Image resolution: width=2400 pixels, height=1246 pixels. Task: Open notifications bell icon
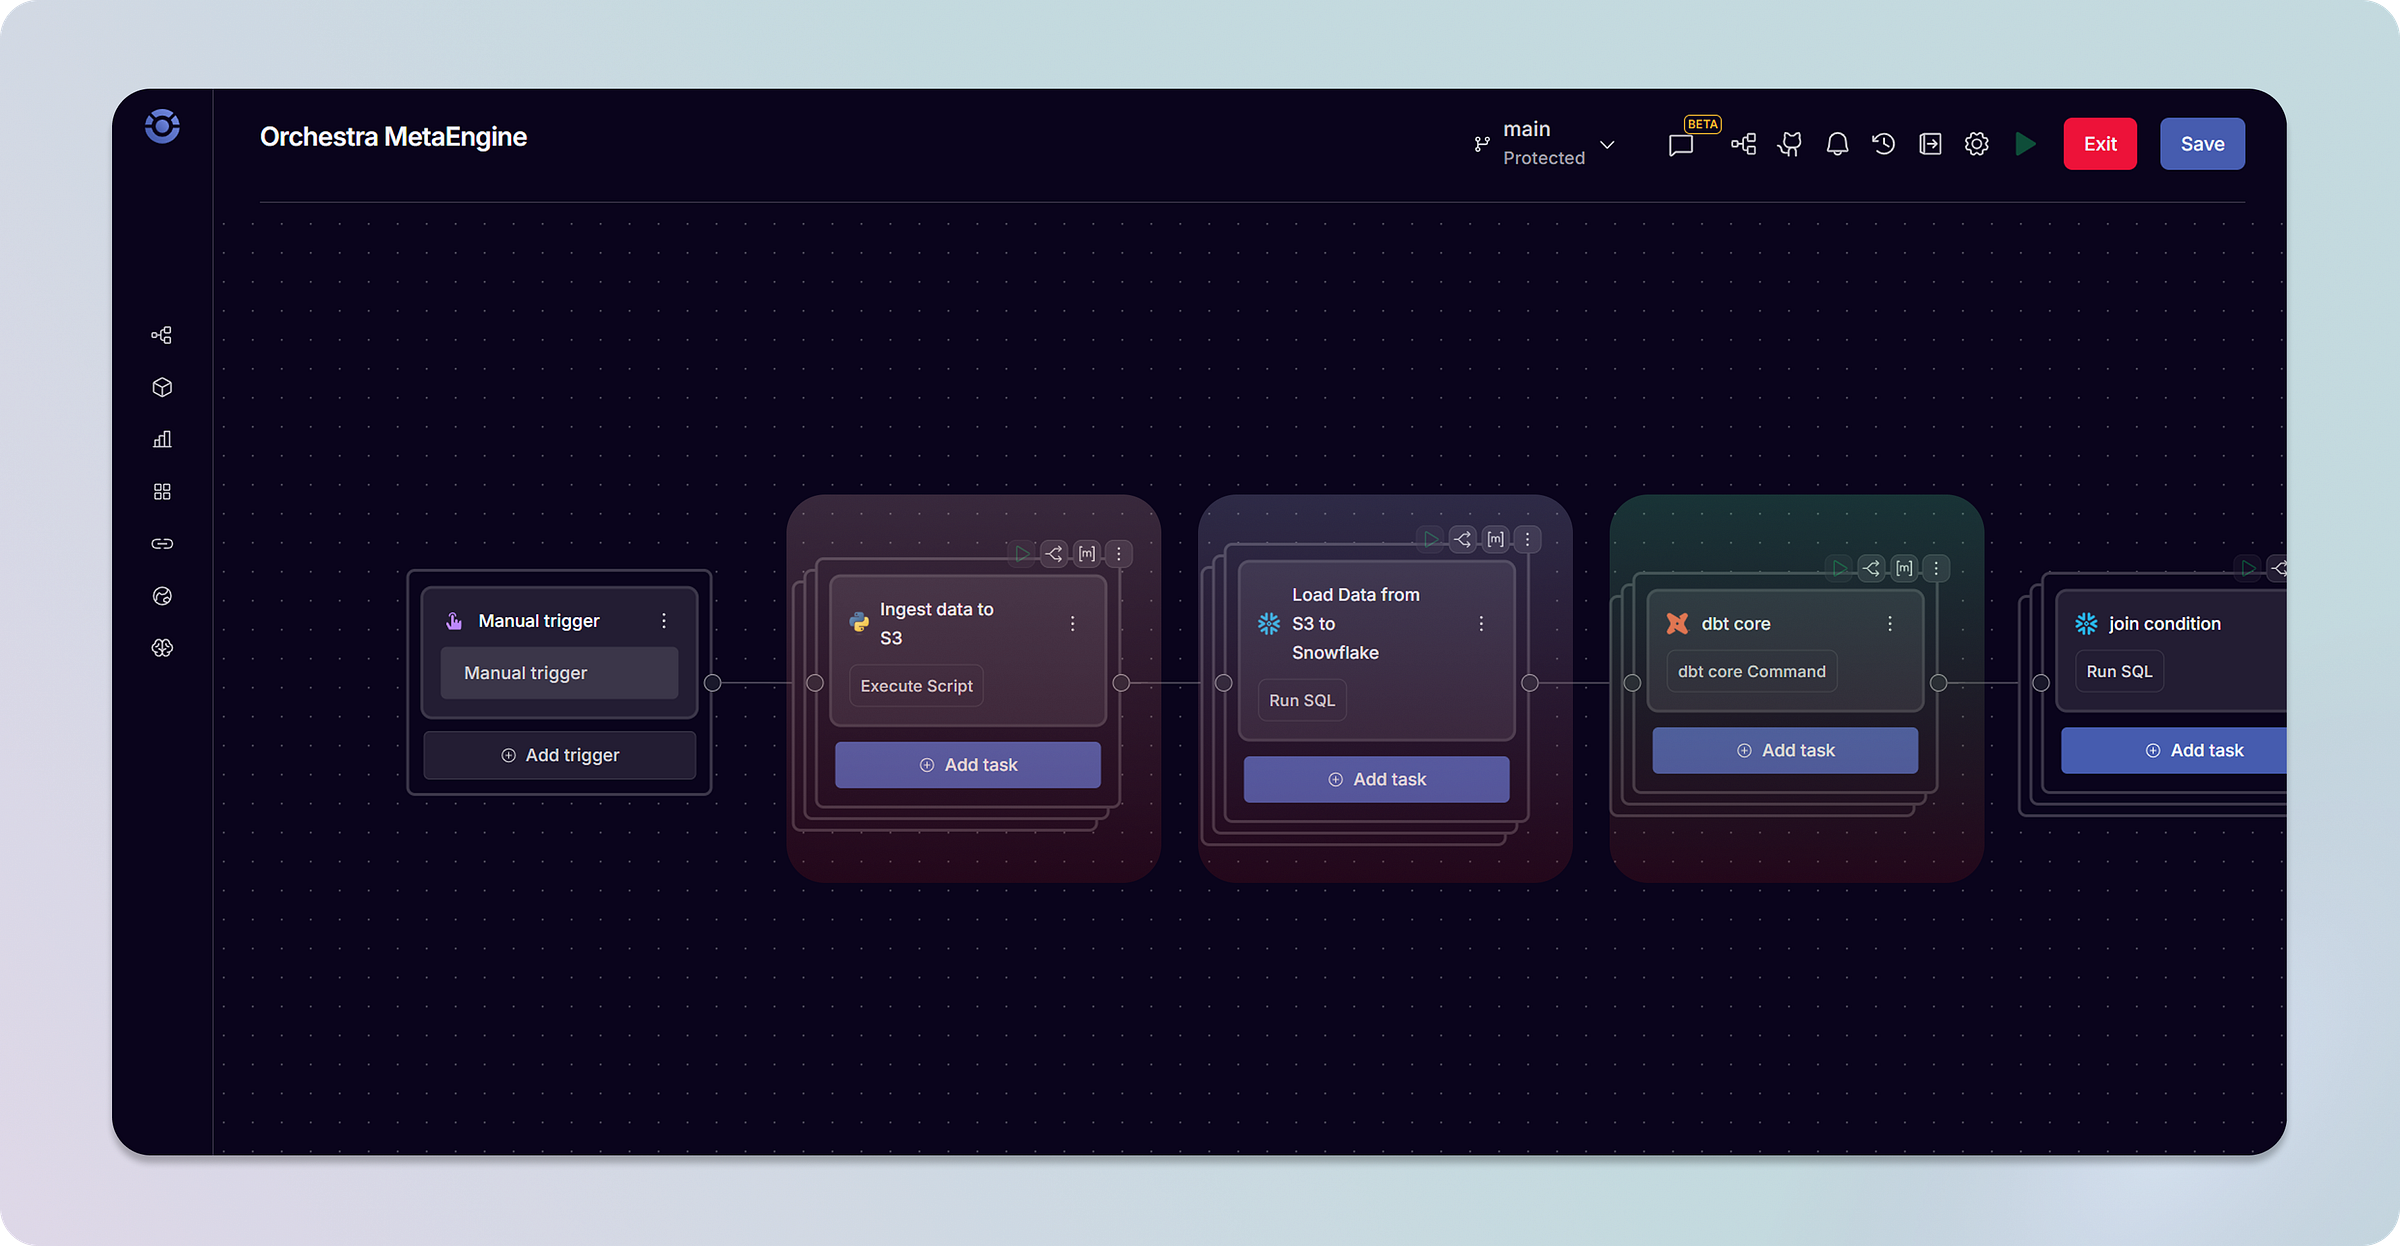coord(1837,144)
